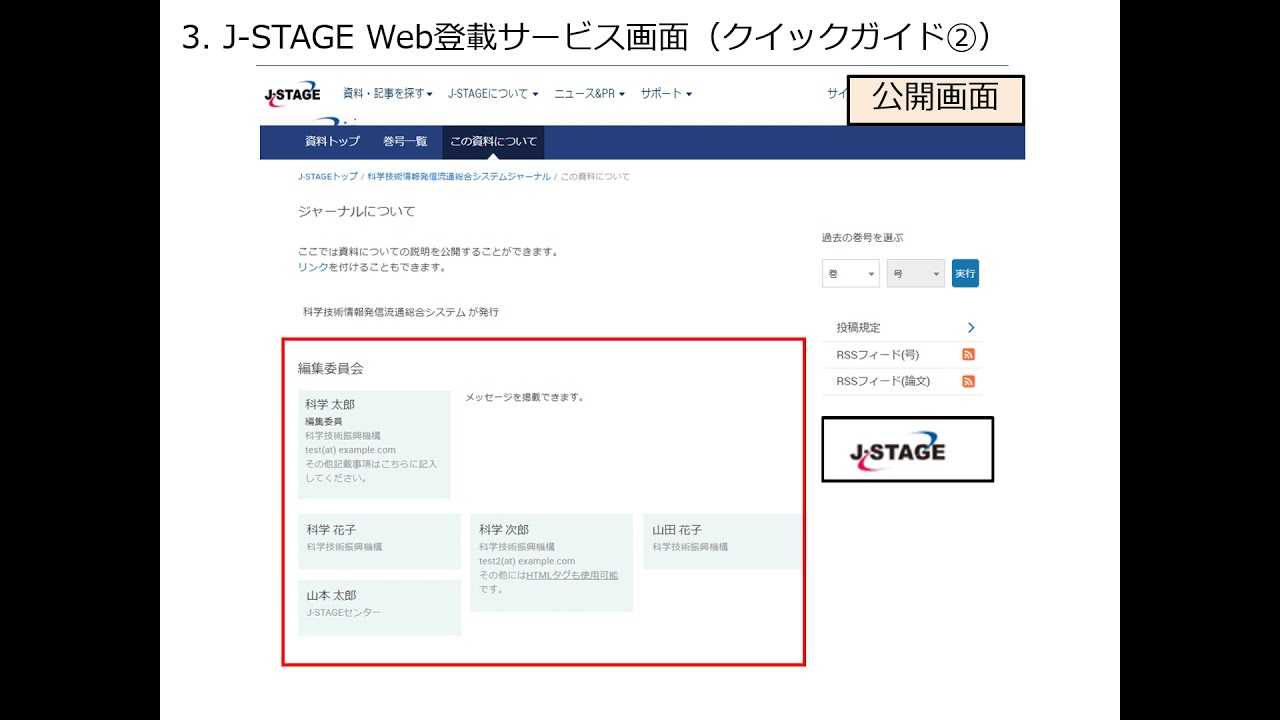Select the 山本 太郎 member name
Screen dimensions: 1280x720
pyautogui.click(x=331, y=595)
